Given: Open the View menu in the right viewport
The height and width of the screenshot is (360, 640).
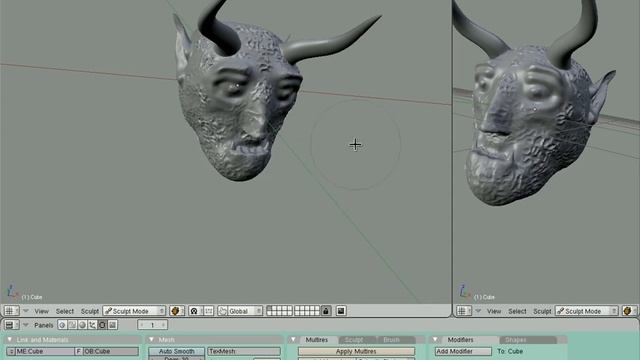Looking at the screenshot, I should (x=493, y=311).
